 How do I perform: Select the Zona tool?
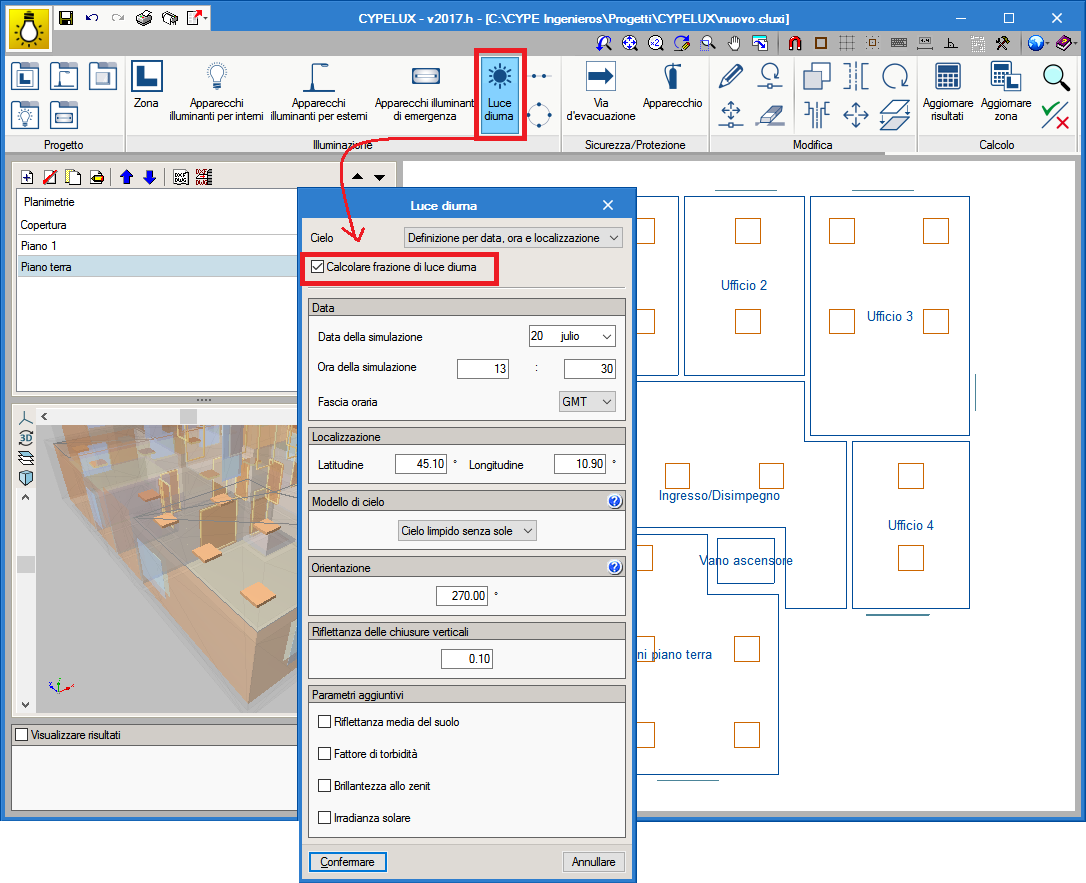[x=146, y=85]
